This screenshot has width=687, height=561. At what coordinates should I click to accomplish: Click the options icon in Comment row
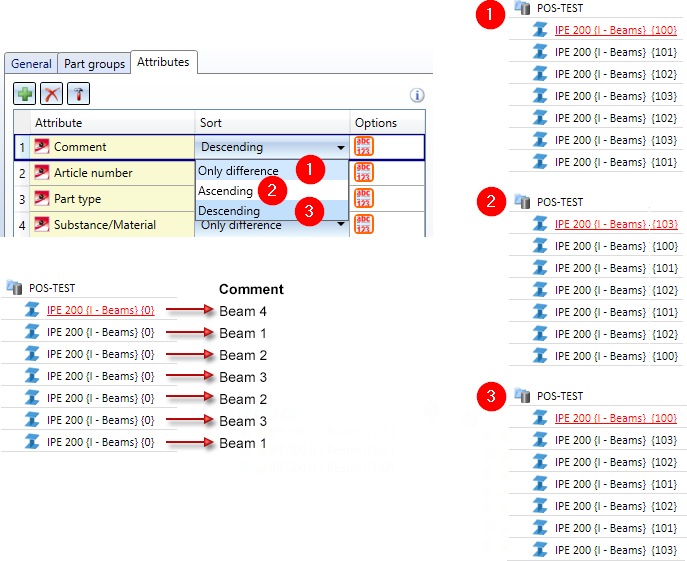tap(364, 146)
